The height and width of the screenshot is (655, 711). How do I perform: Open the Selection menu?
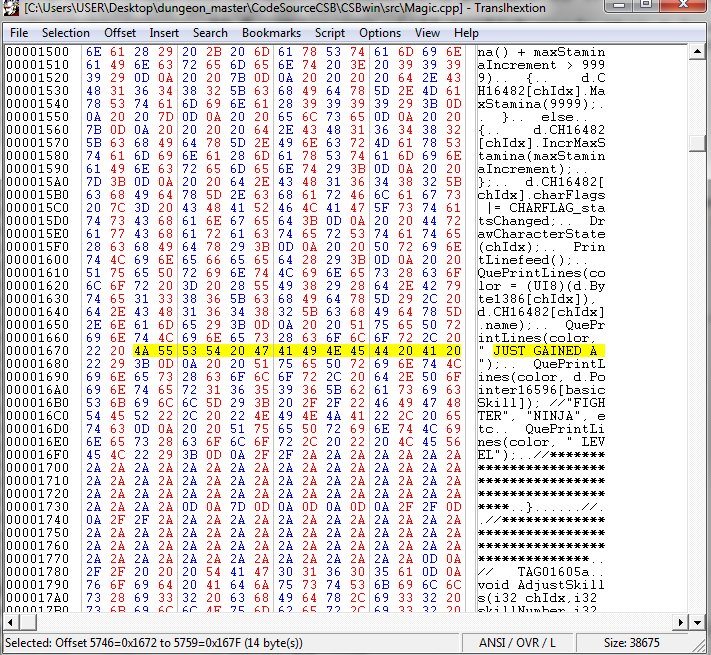click(66, 33)
